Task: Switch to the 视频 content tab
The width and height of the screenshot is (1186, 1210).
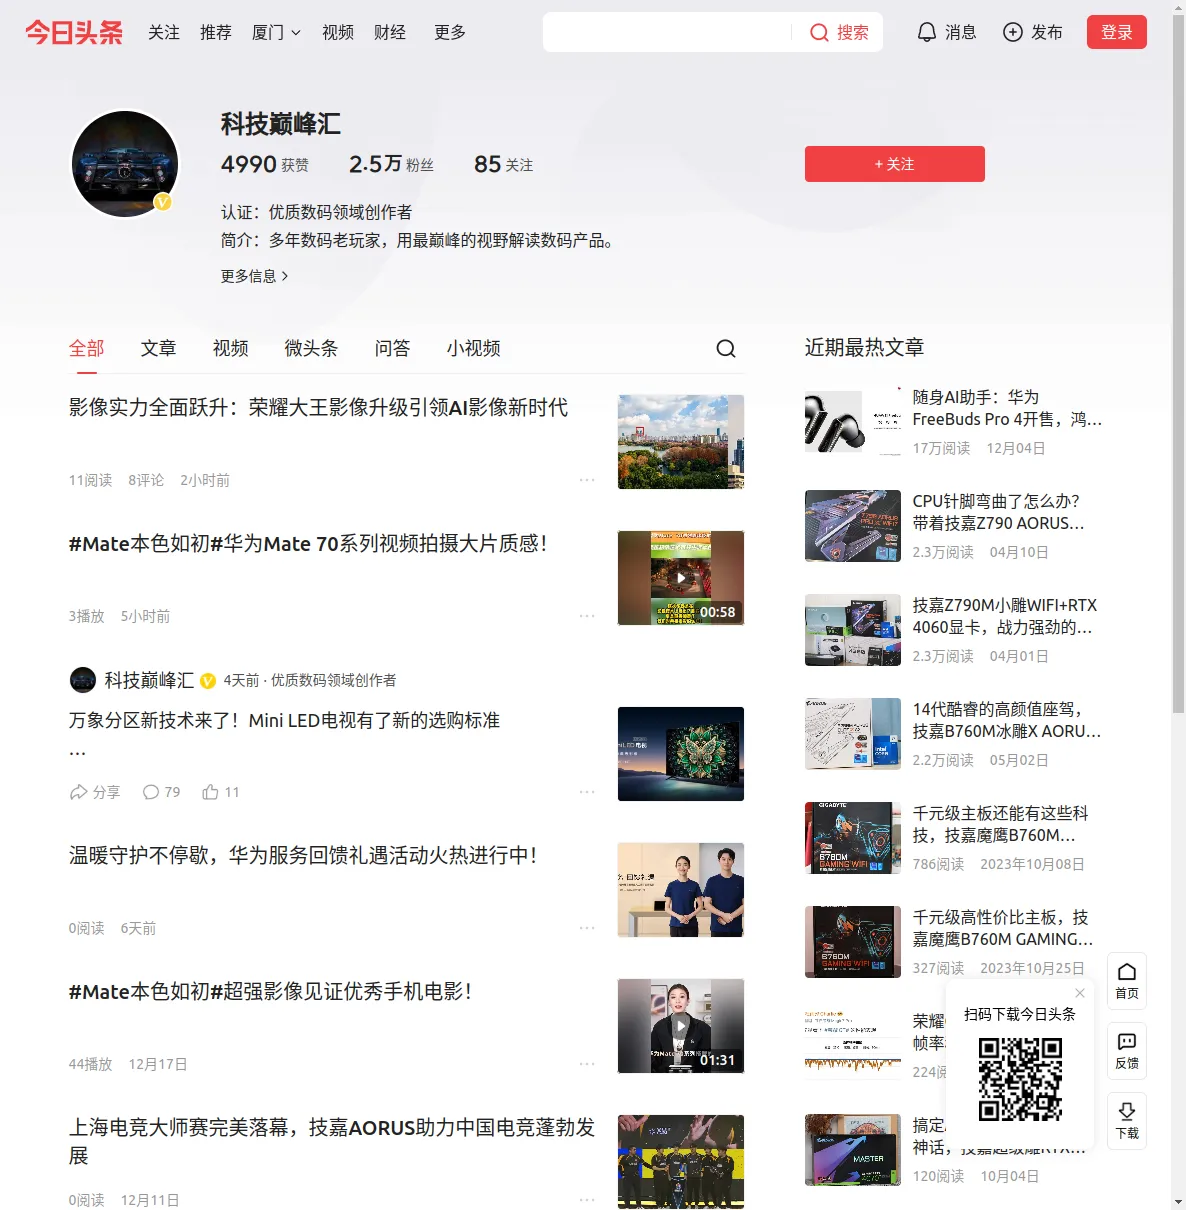Action: [231, 348]
